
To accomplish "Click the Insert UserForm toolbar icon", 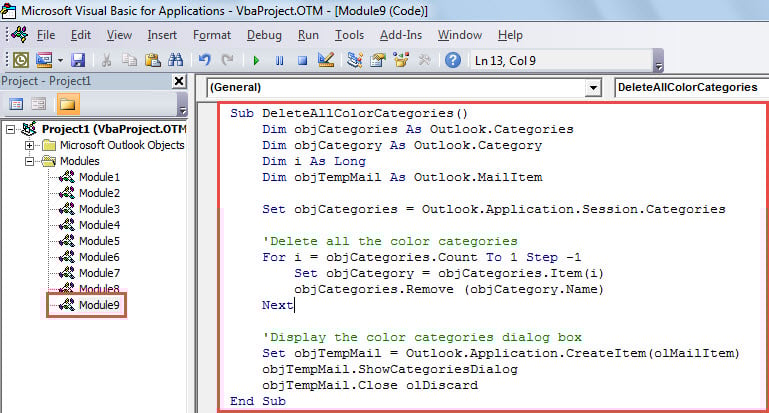I will point(44,60).
